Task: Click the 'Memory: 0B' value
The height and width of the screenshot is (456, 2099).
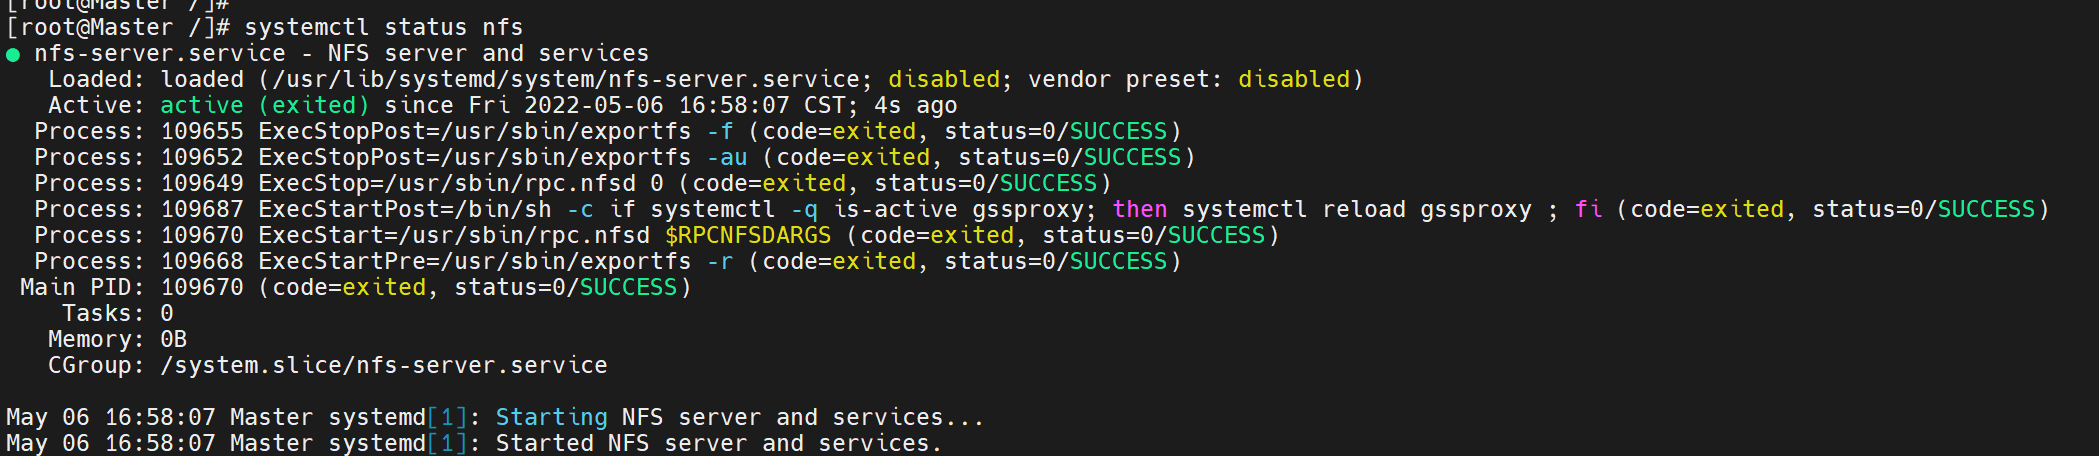Action: click(x=174, y=339)
